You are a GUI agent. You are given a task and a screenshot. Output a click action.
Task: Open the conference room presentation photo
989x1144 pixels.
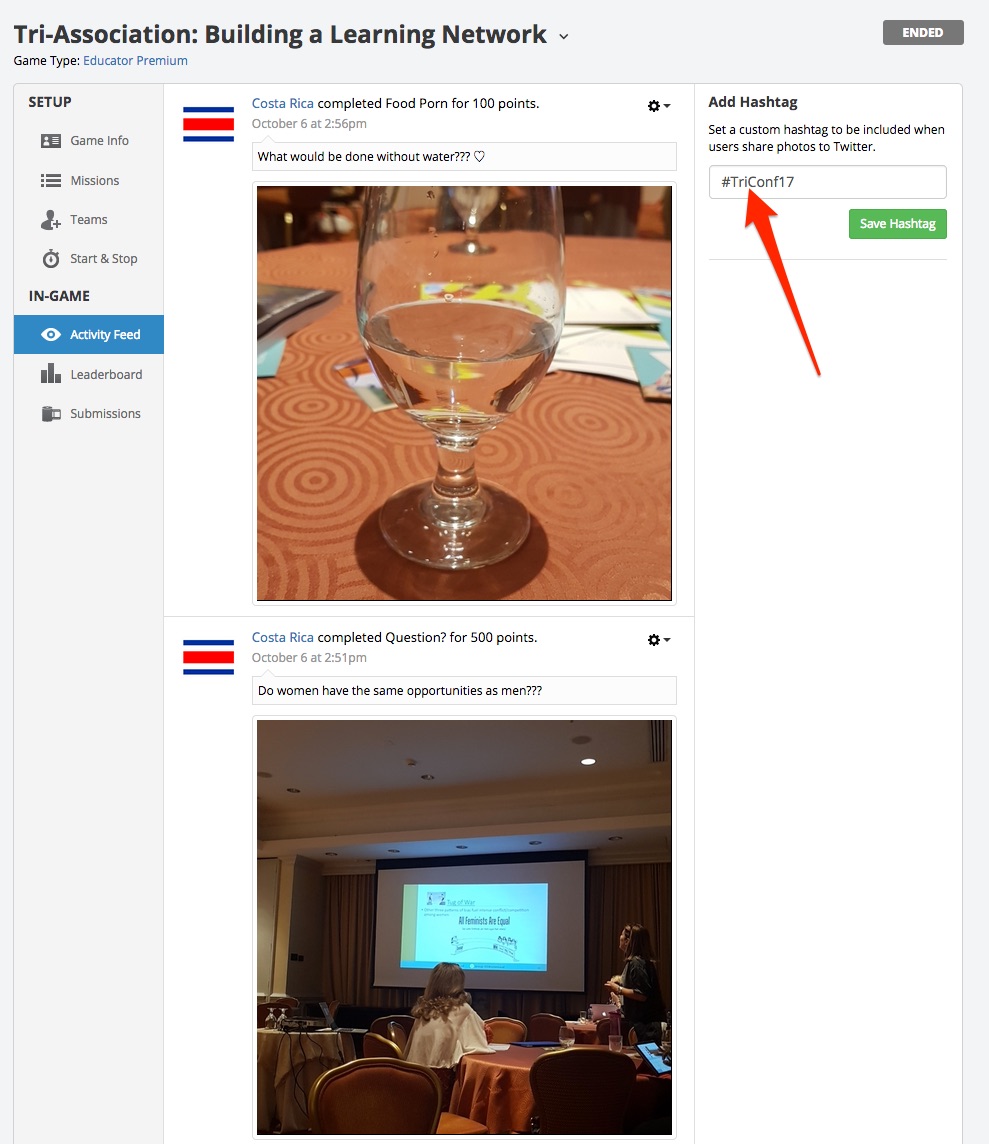click(464, 927)
